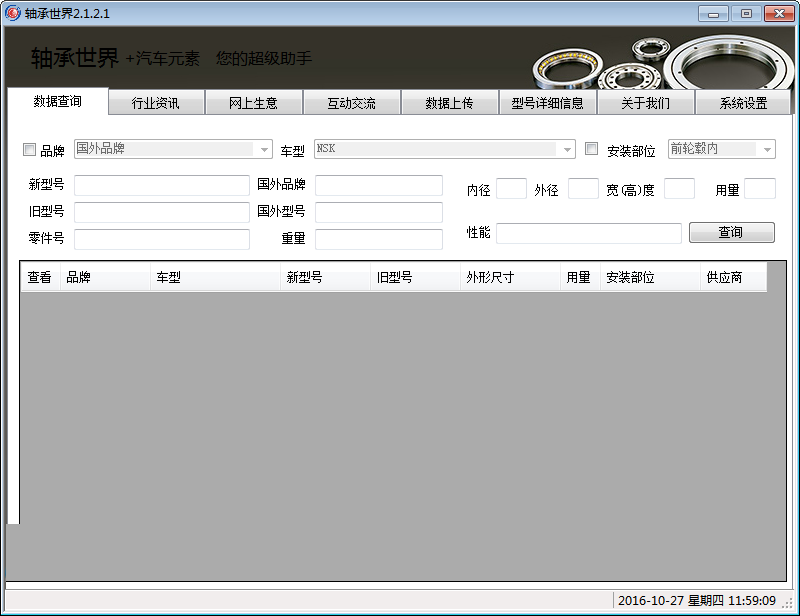This screenshot has width=800, height=616.
Task: Click the 内径 input box
Action: click(x=511, y=189)
